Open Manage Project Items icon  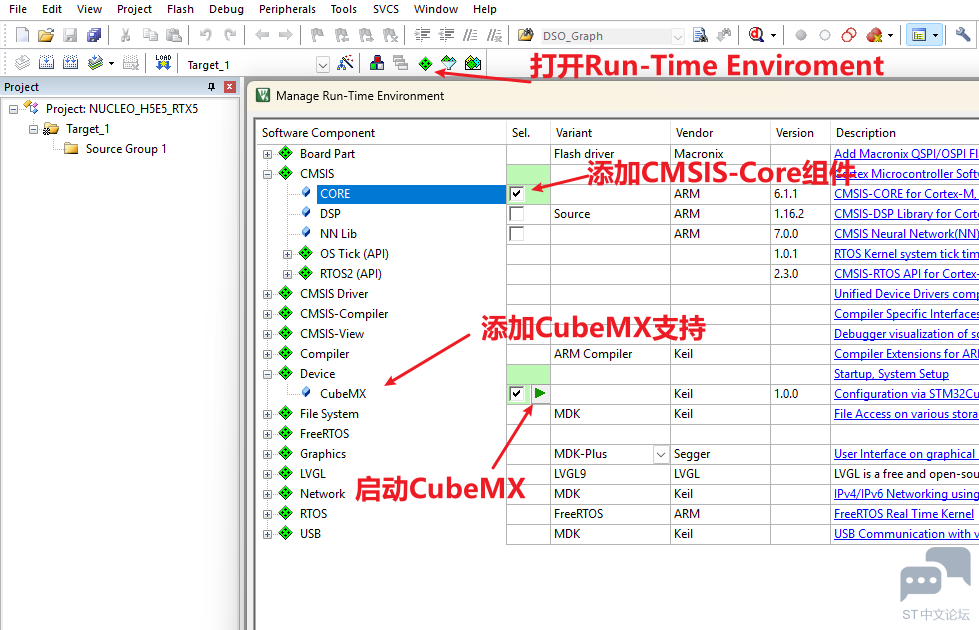[x=376, y=63]
